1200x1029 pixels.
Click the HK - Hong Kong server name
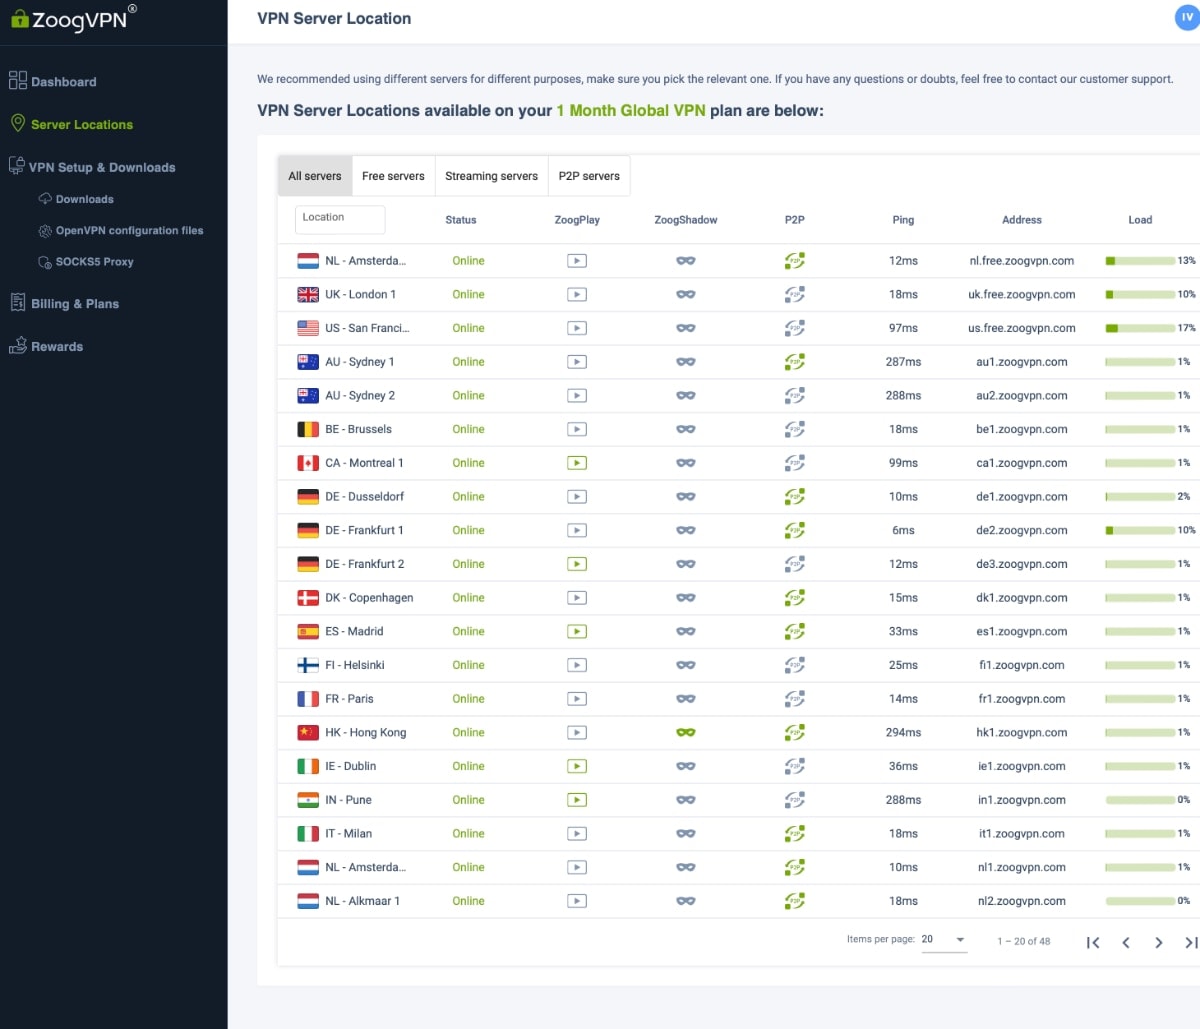coord(366,733)
